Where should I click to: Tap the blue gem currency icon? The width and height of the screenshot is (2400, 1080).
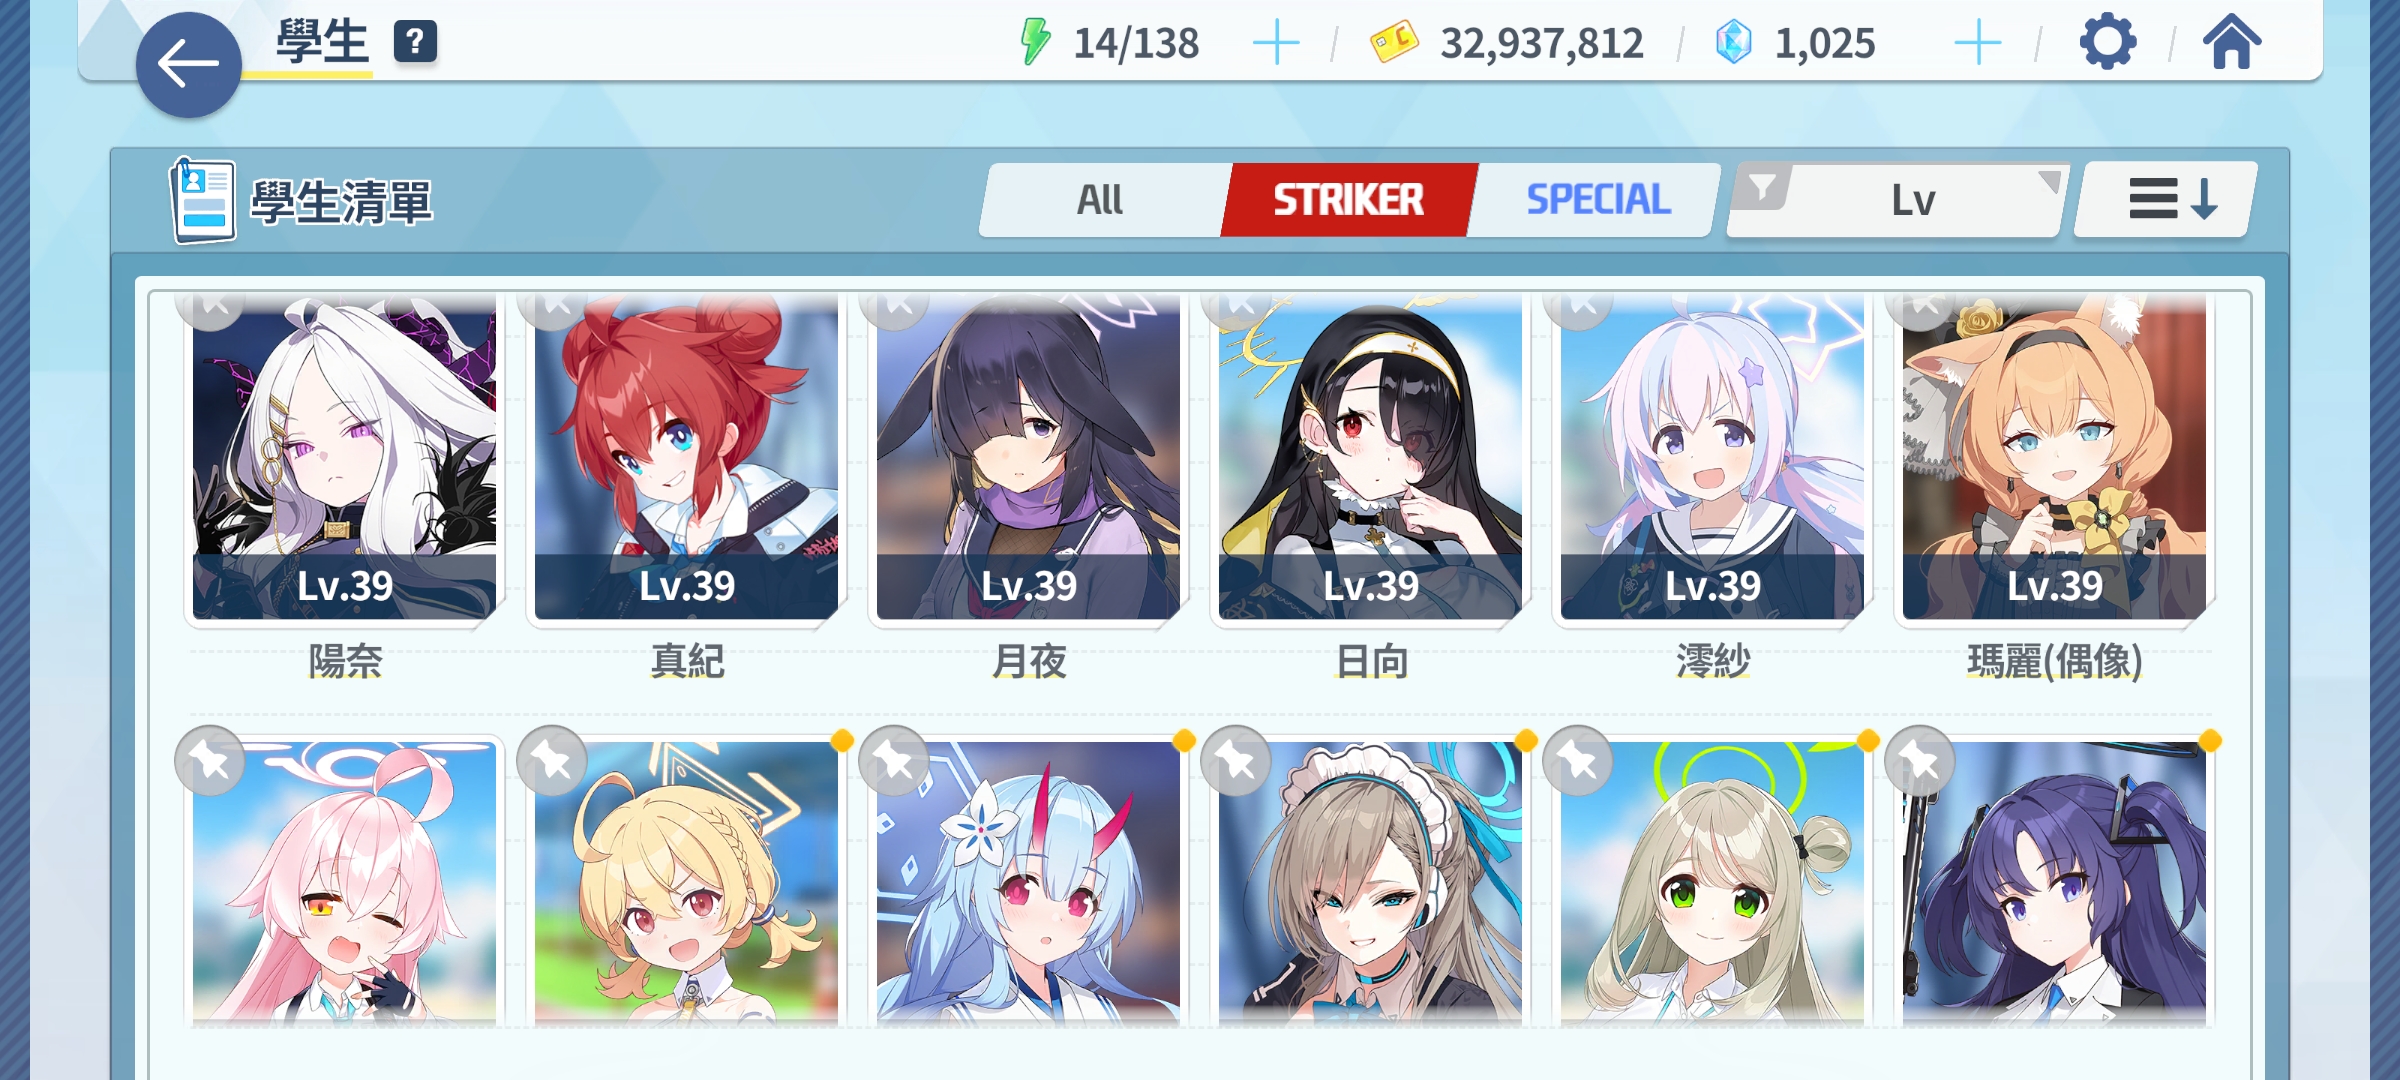pos(1734,43)
